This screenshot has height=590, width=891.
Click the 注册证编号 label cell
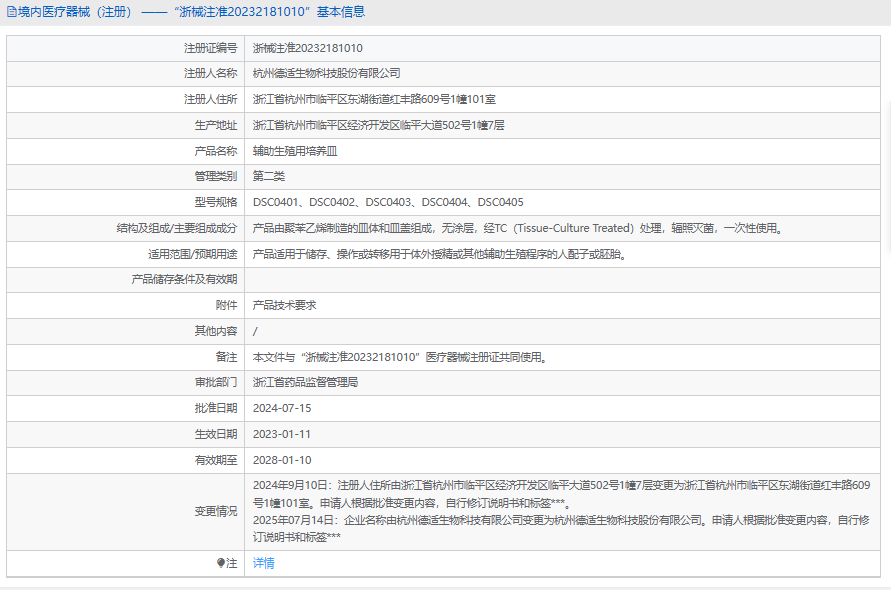click(x=210, y=48)
